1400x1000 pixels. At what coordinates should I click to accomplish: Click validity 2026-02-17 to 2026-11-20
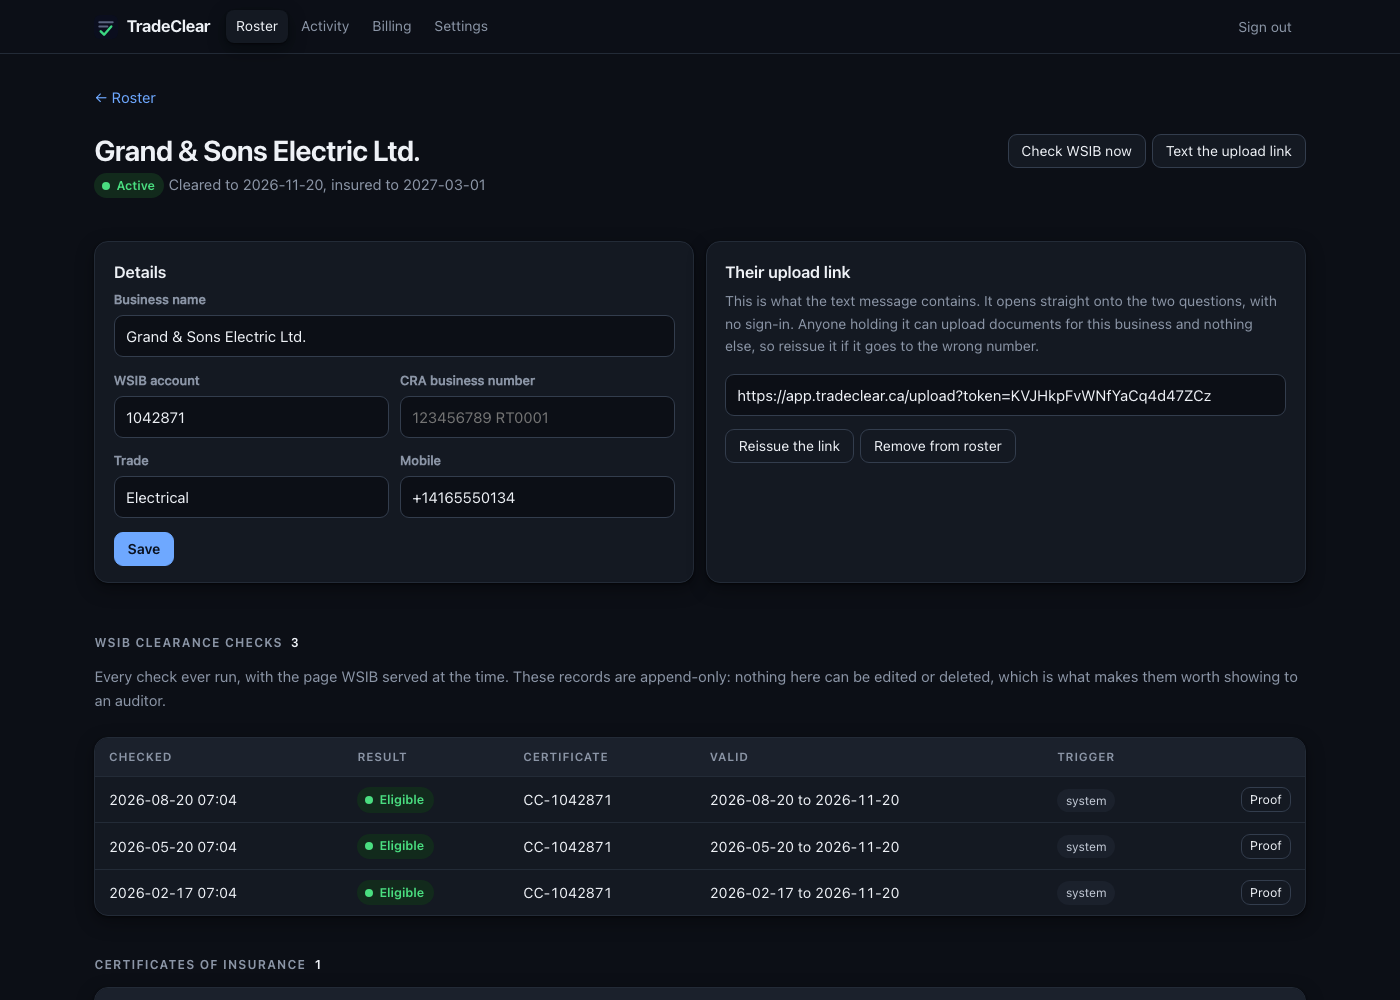[804, 893]
